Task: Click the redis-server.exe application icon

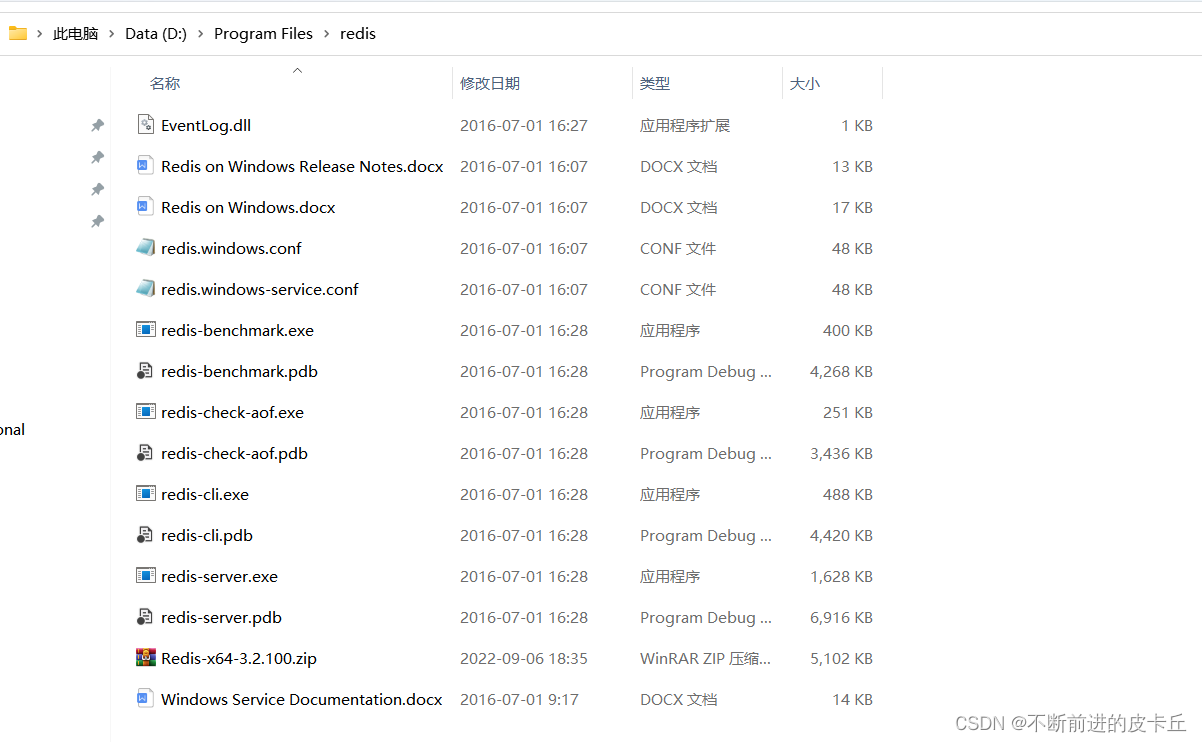Action: (x=146, y=576)
